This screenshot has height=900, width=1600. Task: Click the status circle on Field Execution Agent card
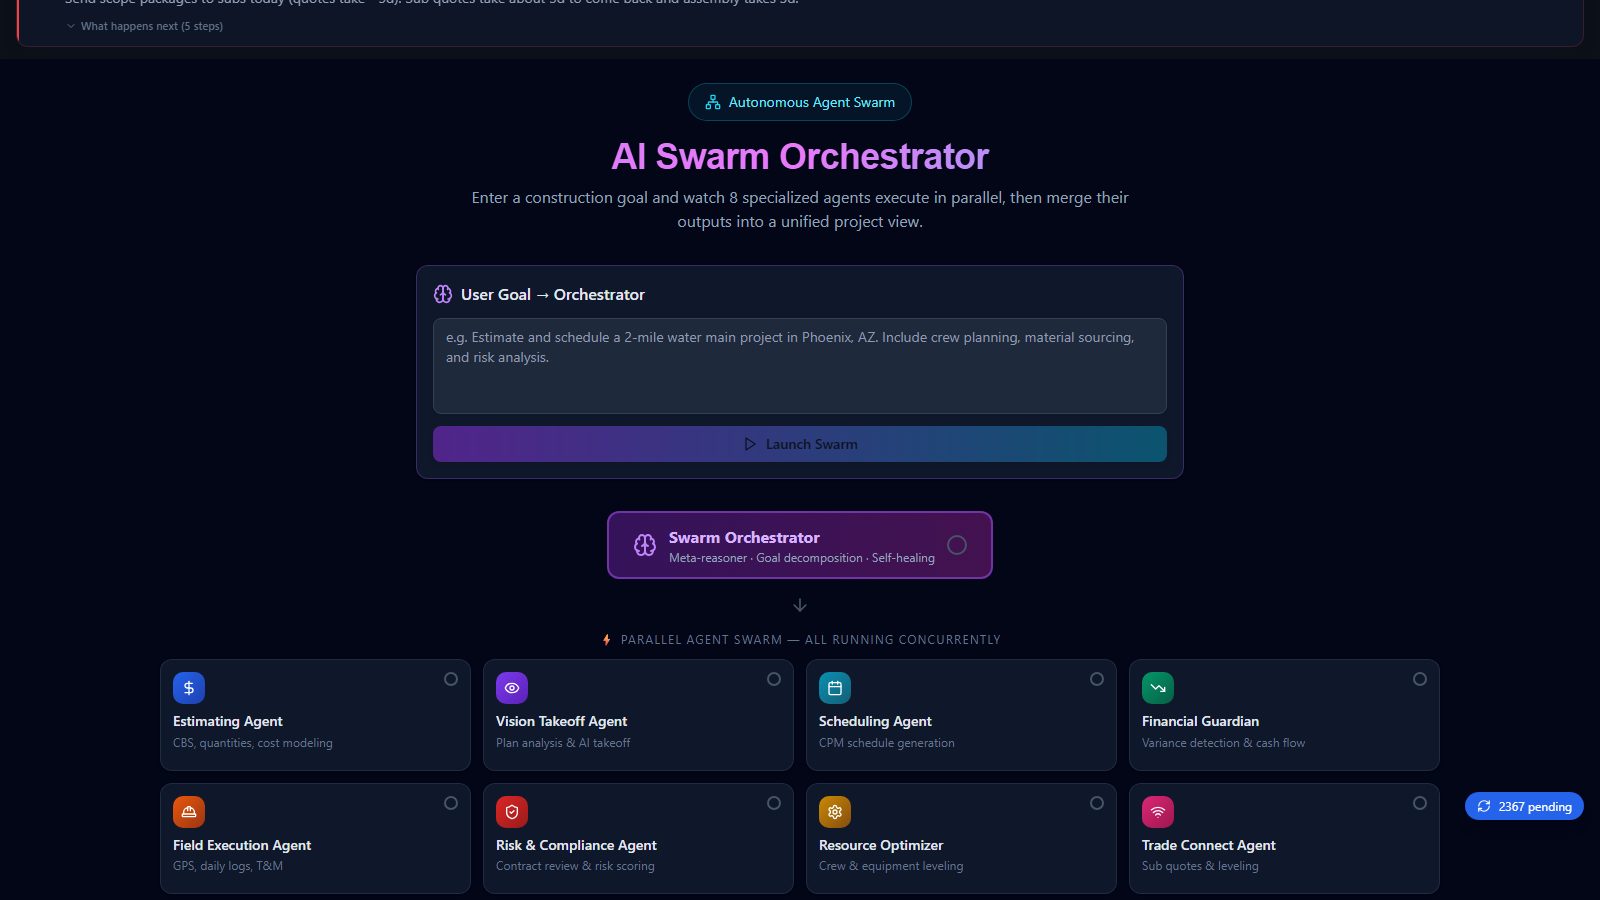coord(451,803)
